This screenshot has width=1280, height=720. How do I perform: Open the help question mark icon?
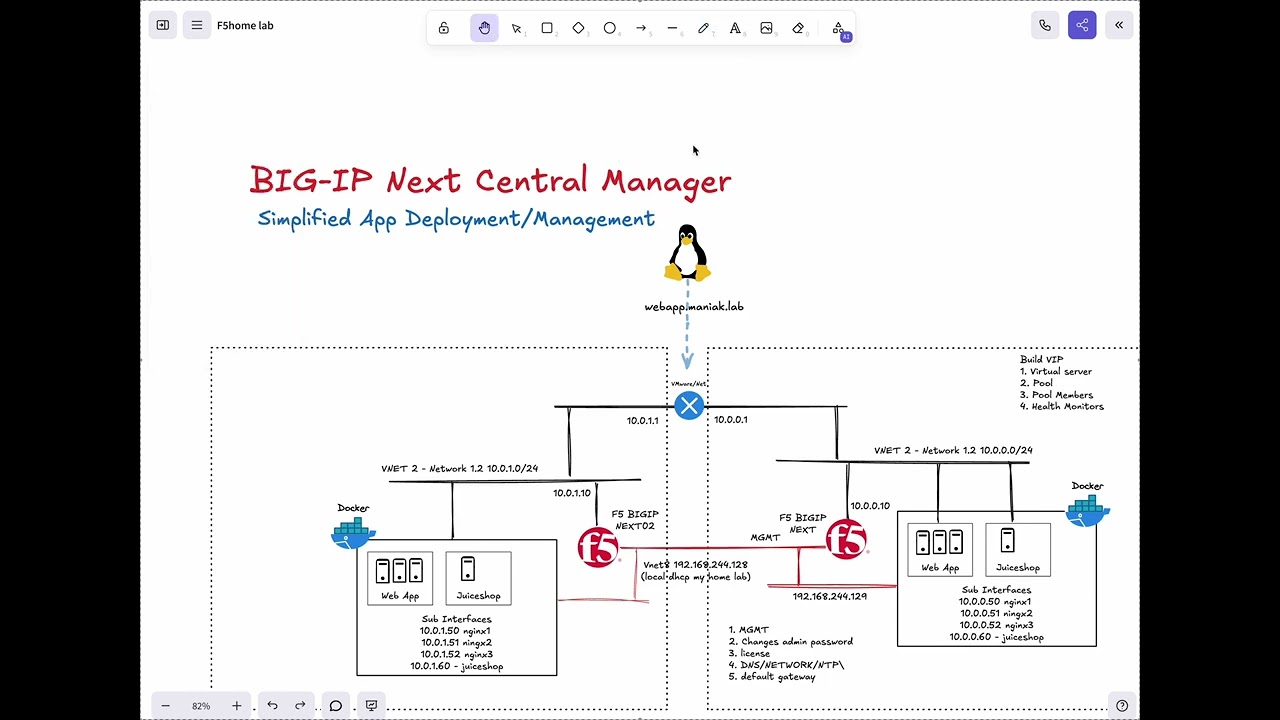(1122, 706)
